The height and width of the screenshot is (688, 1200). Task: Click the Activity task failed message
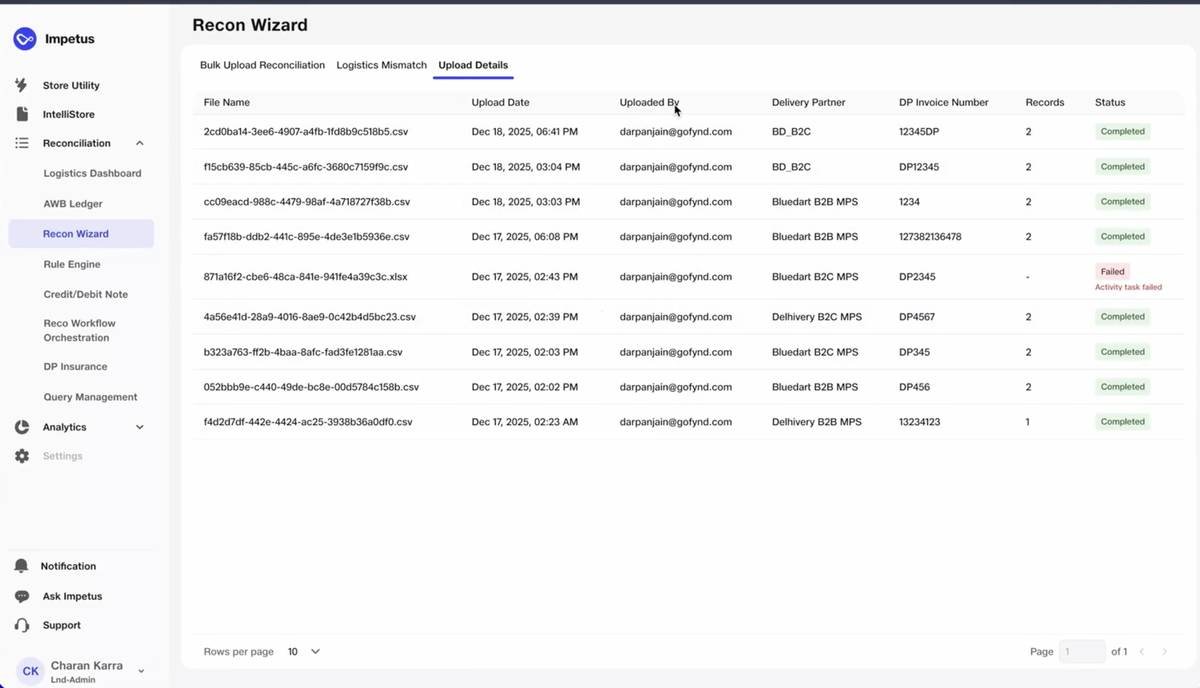point(1128,287)
